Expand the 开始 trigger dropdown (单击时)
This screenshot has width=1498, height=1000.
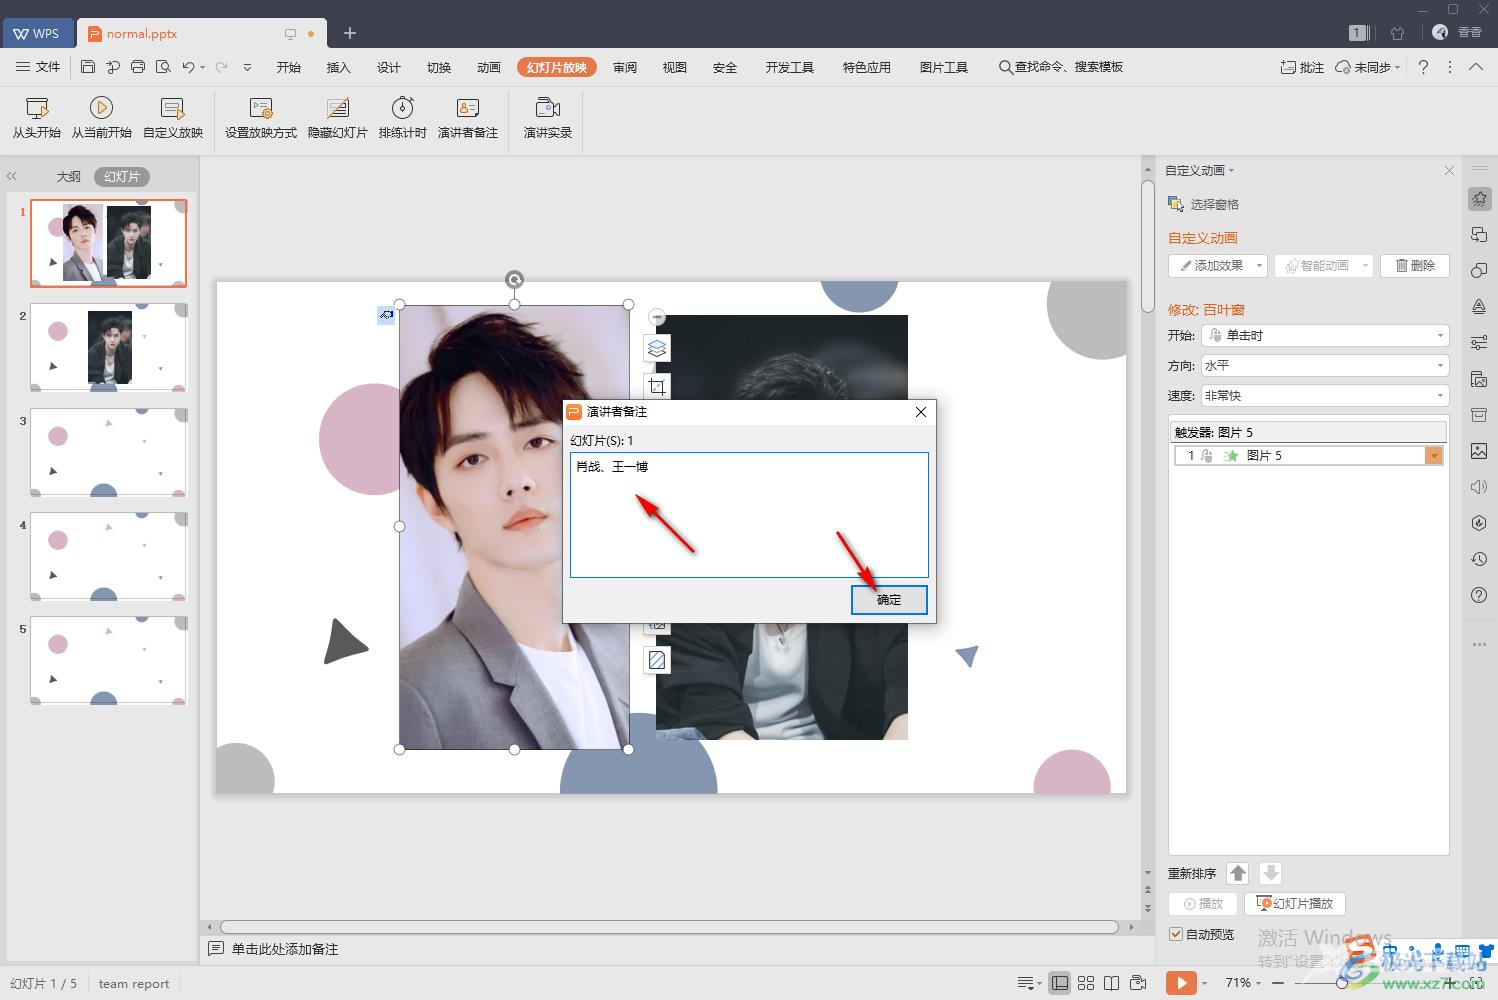coord(1325,336)
